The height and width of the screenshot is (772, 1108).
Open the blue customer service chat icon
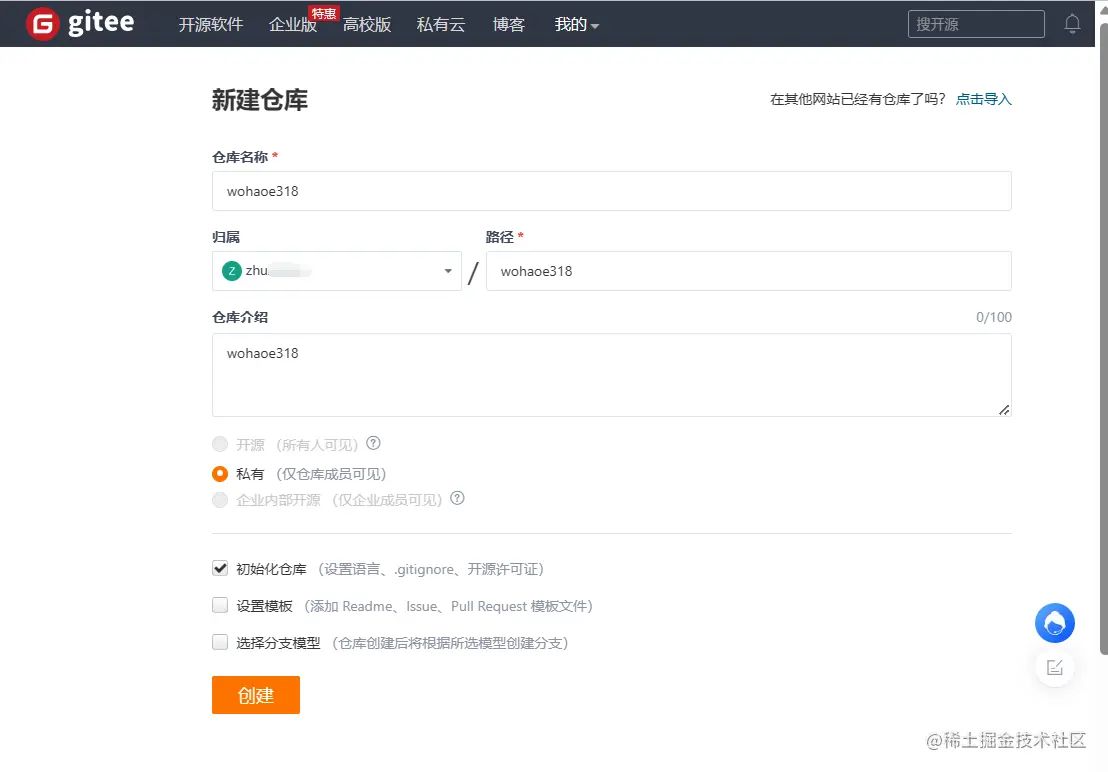point(1054,623)
